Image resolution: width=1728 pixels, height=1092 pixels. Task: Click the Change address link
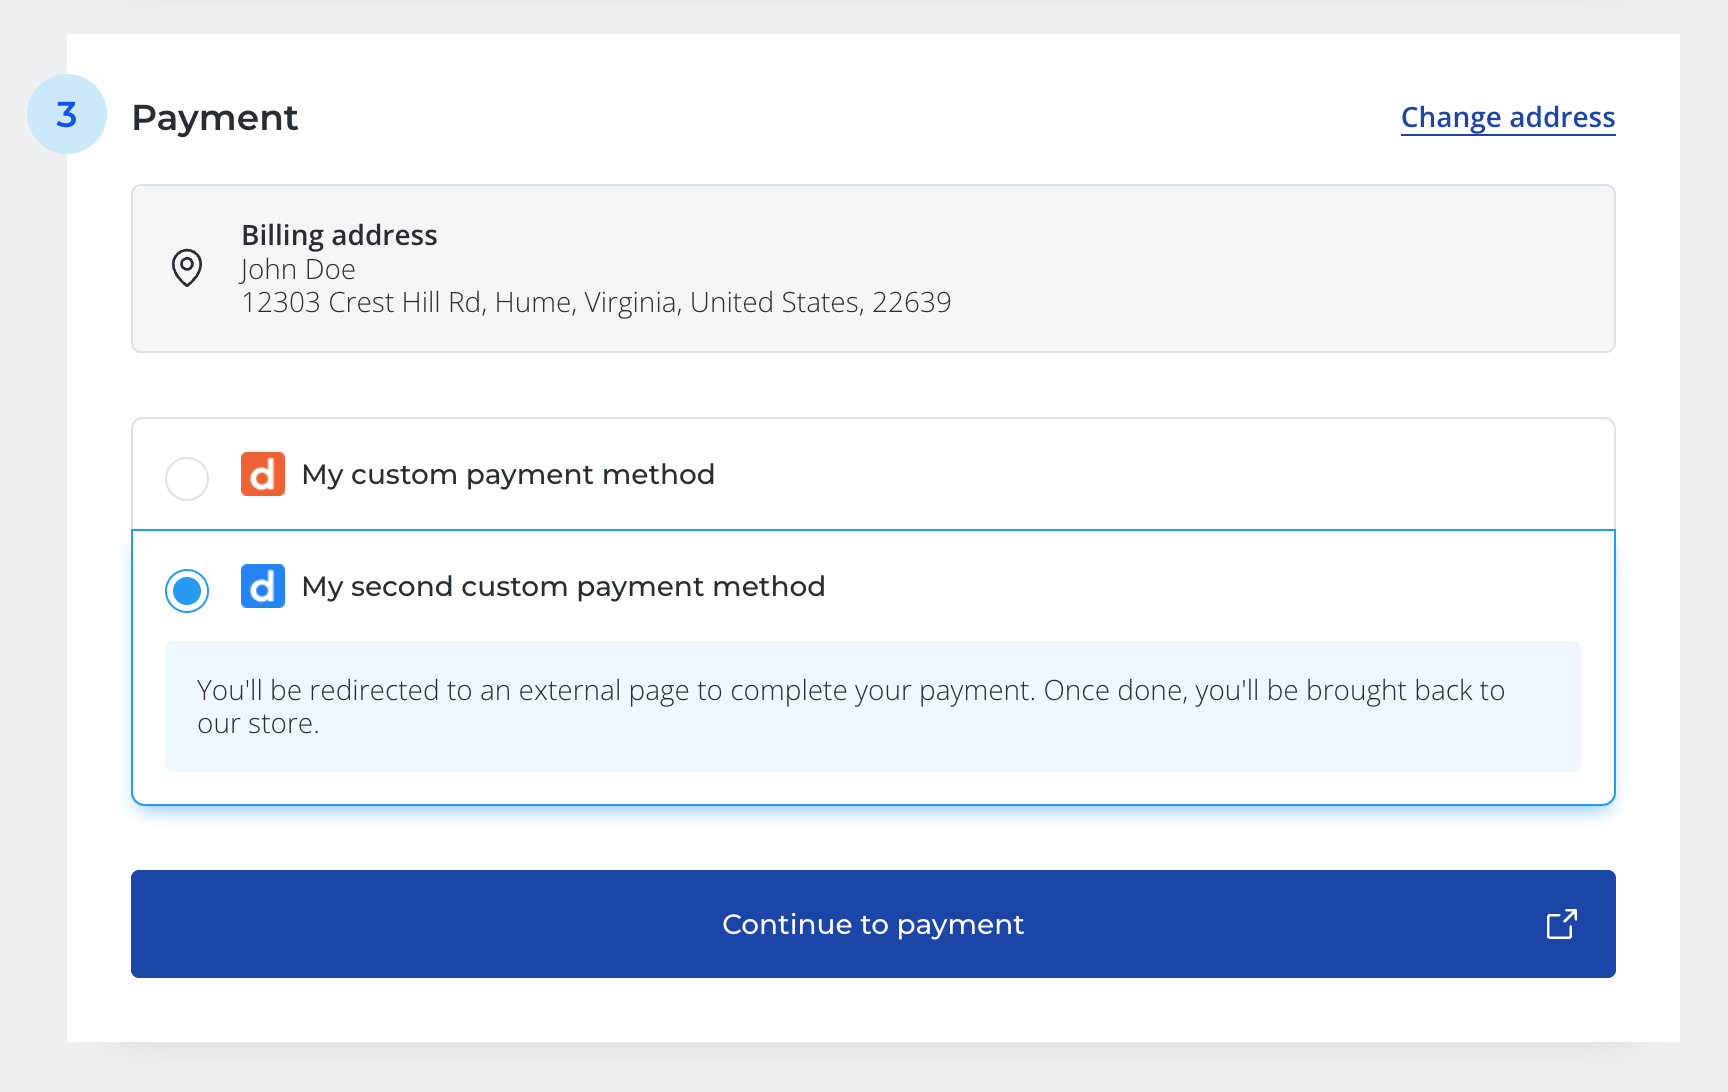(x=1507, y=117)
